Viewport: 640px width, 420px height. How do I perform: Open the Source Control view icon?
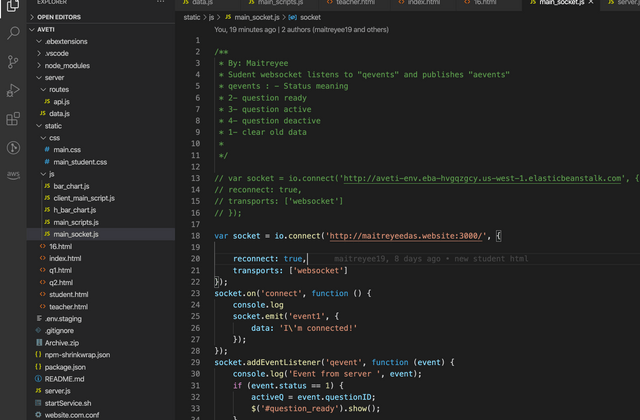tap(13, 62)
